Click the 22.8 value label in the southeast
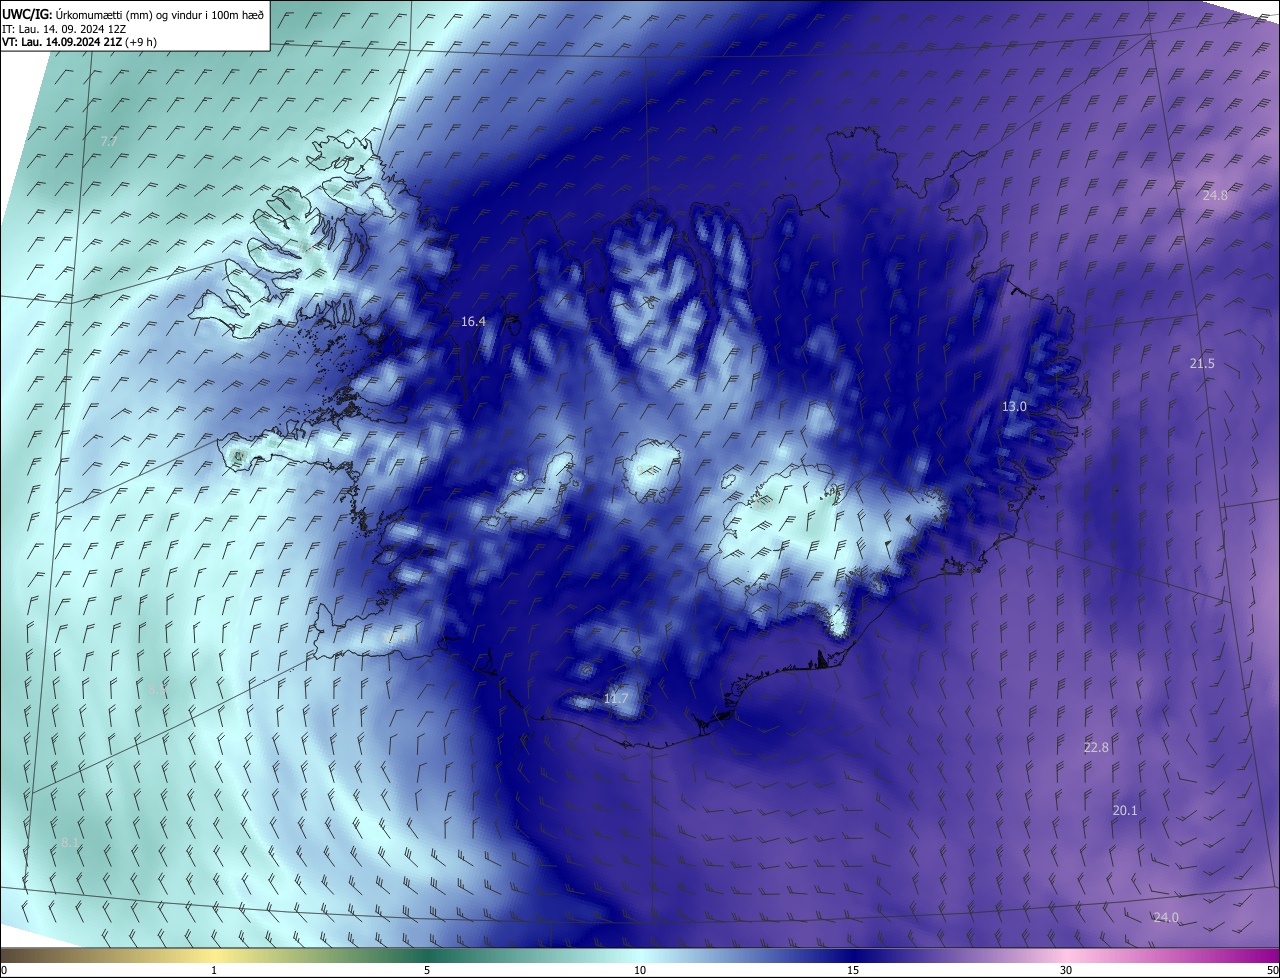Image resolution: width=1280 pixels, height=978 pixels. click(x=1097, y=748)
